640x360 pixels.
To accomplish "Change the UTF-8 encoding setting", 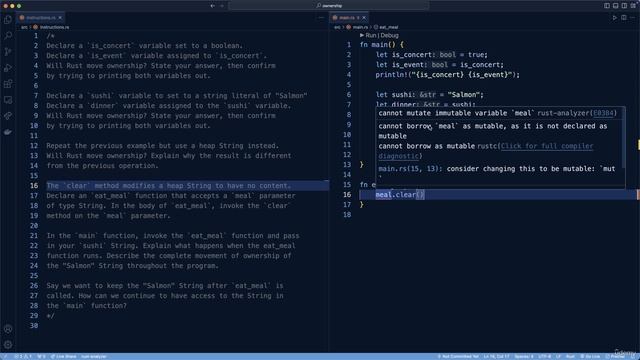I will [x=544, y=356].
